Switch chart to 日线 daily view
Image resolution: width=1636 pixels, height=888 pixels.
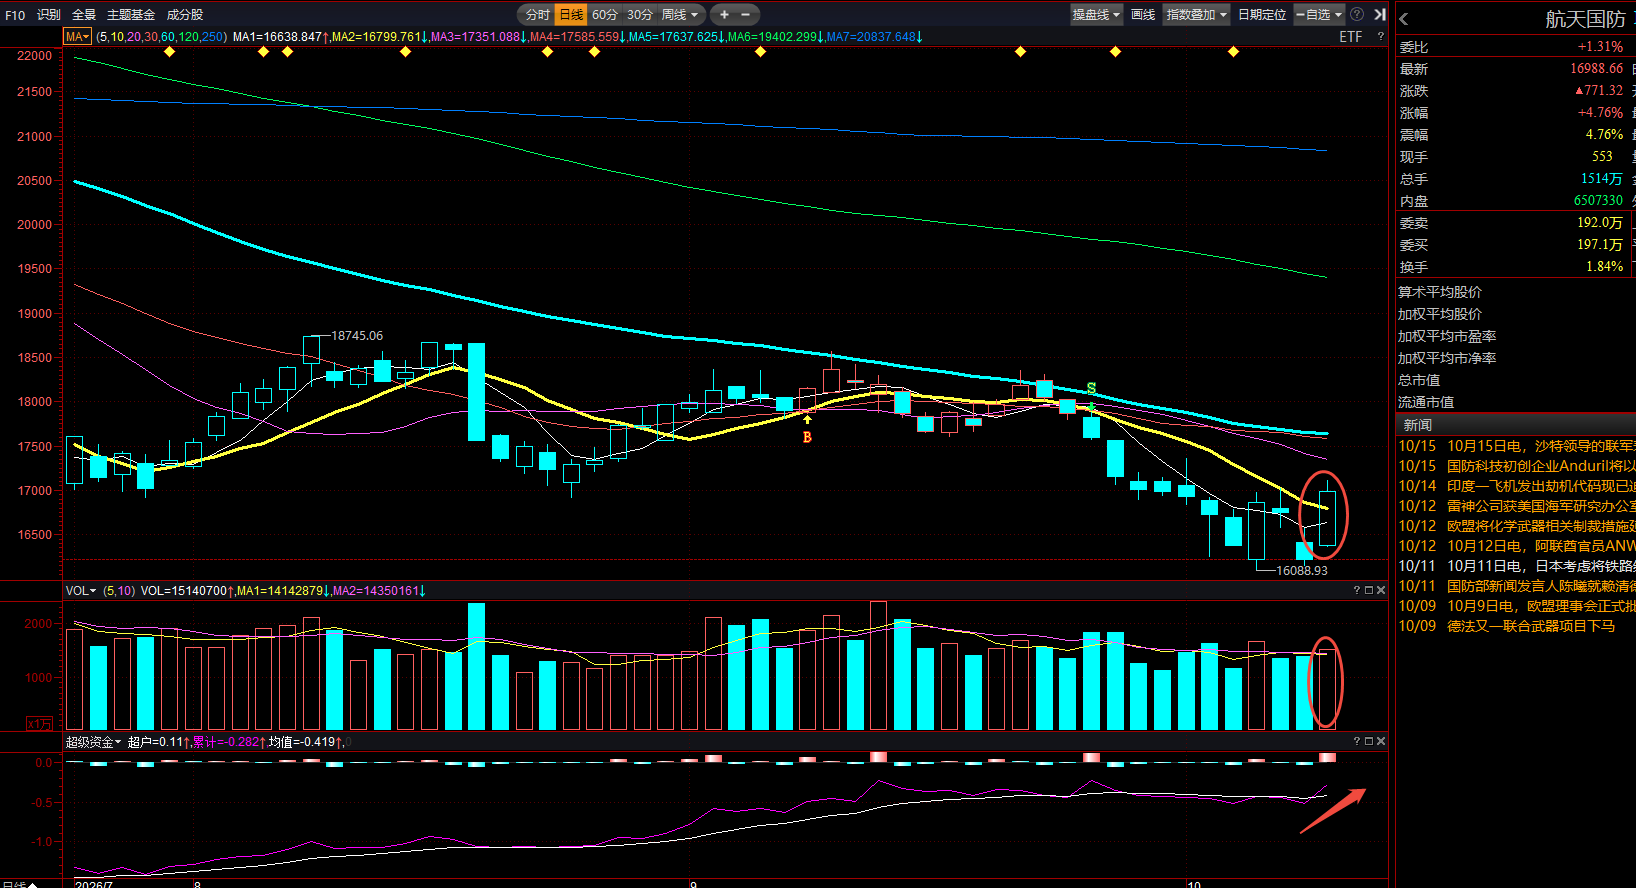click(x=571, y=14)
